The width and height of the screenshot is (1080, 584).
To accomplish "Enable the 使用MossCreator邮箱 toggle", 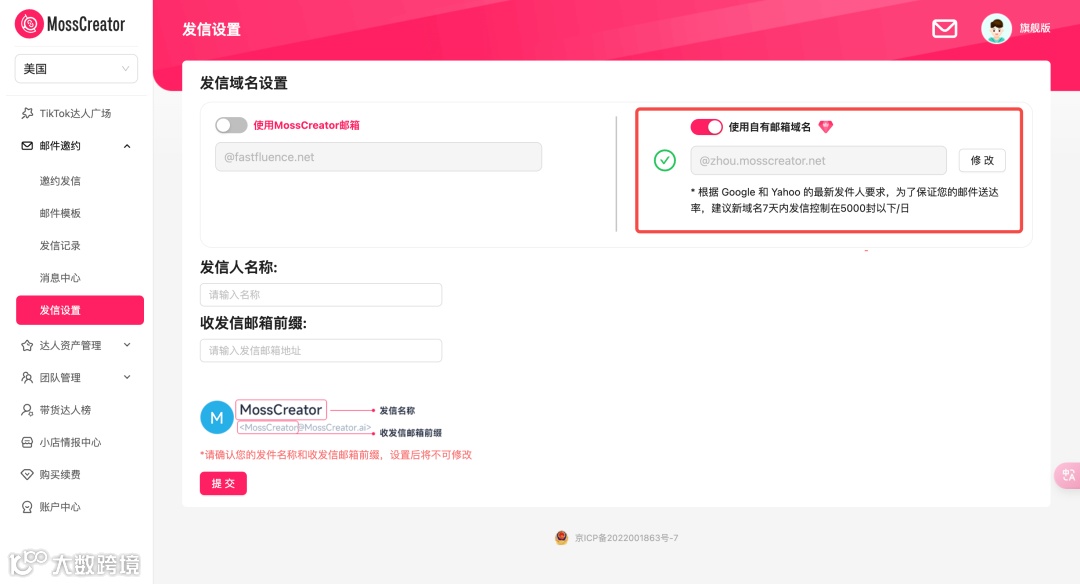I will (x=231, y=125).
